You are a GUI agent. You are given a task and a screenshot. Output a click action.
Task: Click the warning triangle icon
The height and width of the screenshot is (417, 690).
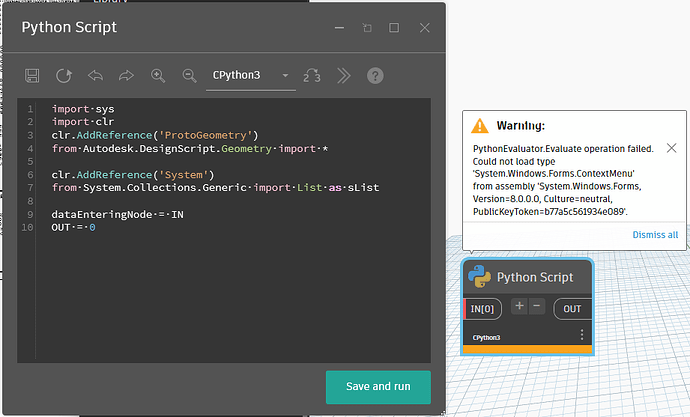tap(480, 126)
